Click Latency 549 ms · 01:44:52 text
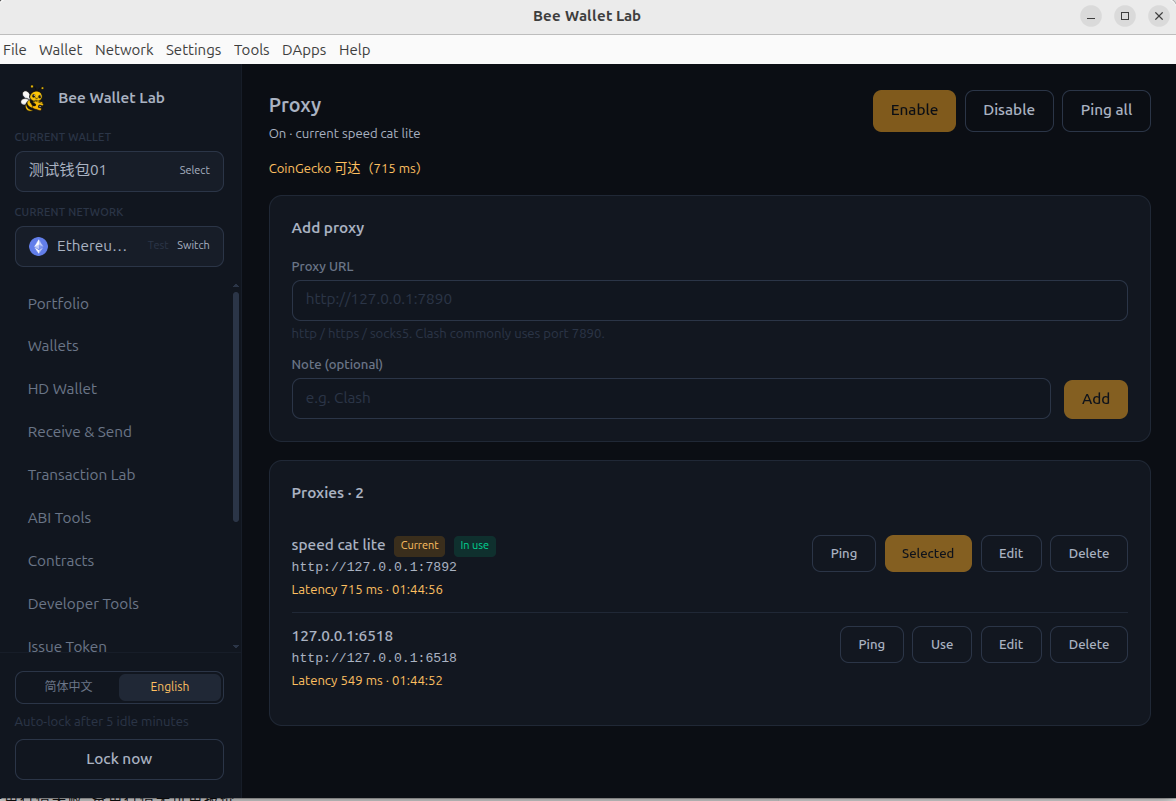The image size is (1176, 801). (x=367, y=680)
